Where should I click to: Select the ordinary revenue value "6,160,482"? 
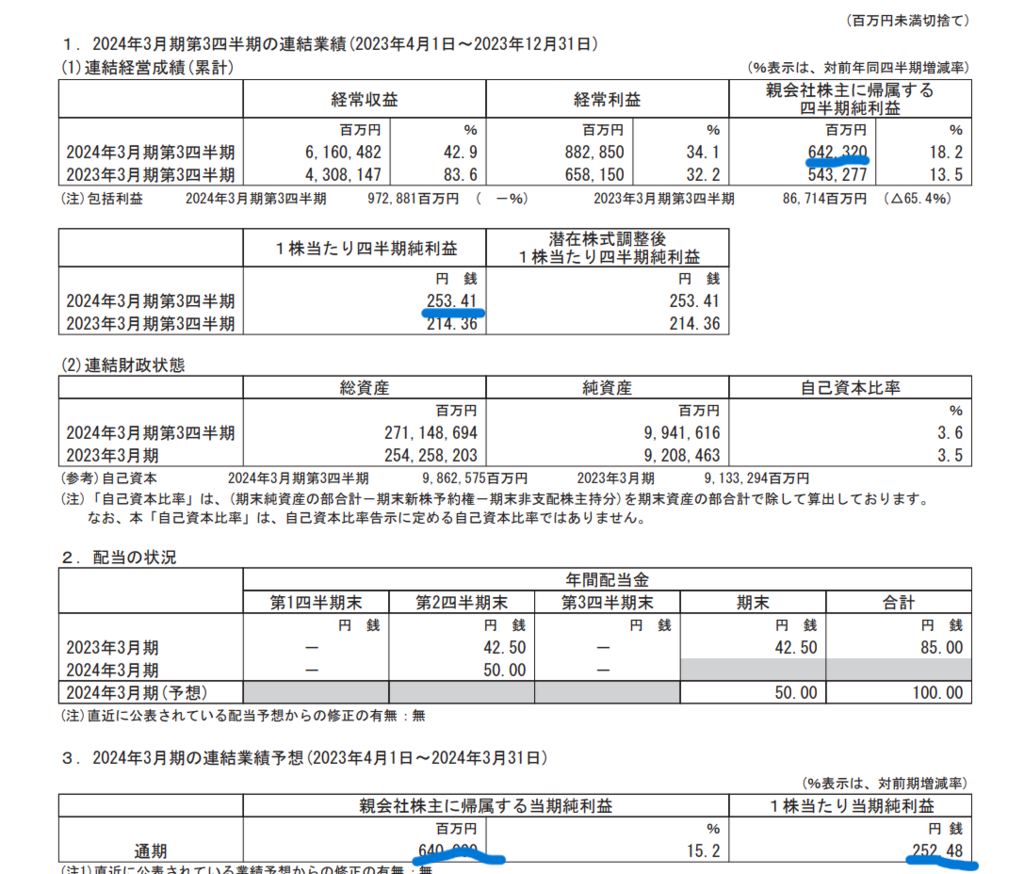[x=343, y=152]
